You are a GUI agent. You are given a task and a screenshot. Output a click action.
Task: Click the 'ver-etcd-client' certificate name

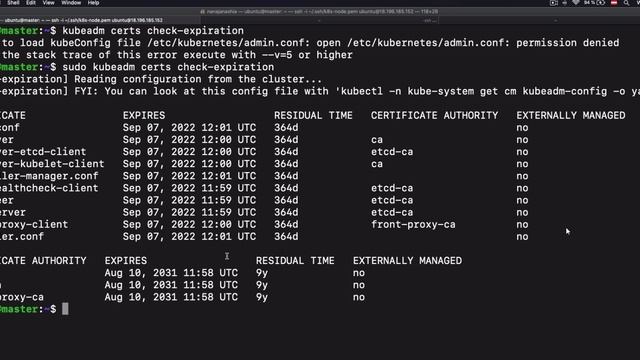(x=43, y=152)
